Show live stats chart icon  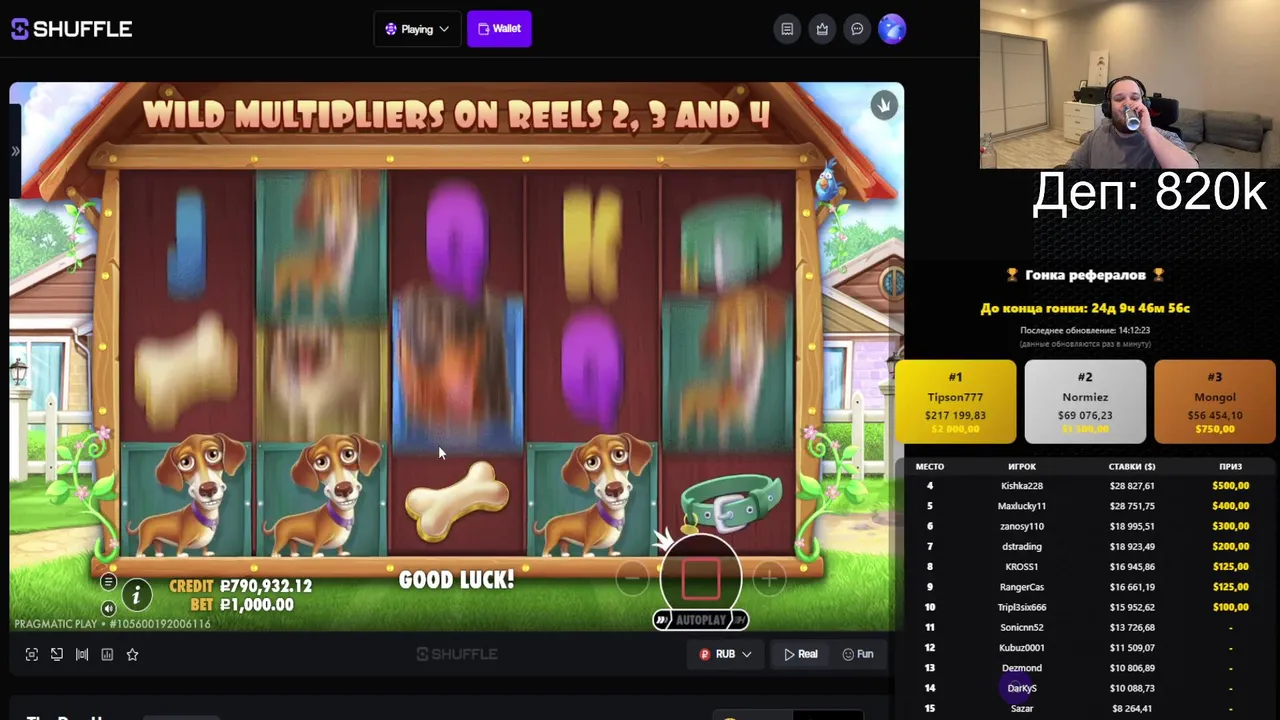pos(107,654)
